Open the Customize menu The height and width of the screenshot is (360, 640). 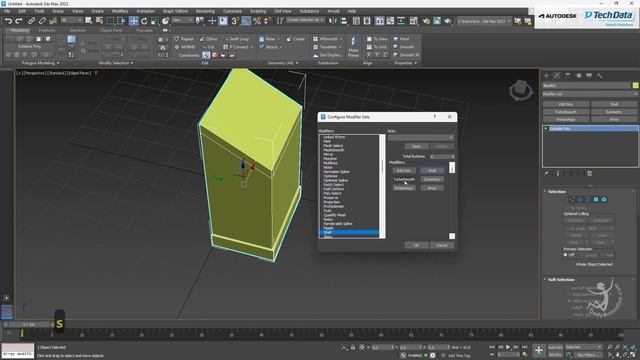pyautogui.click(x=232, y=11)
